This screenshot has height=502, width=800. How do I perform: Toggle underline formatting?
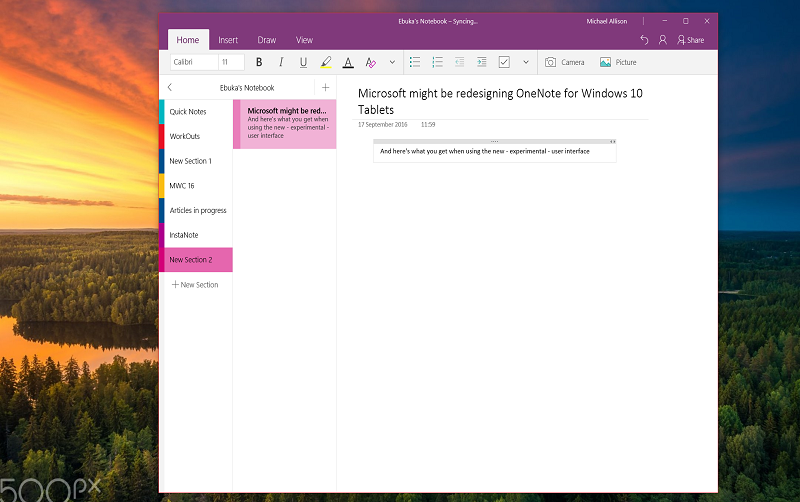(303, 62)
